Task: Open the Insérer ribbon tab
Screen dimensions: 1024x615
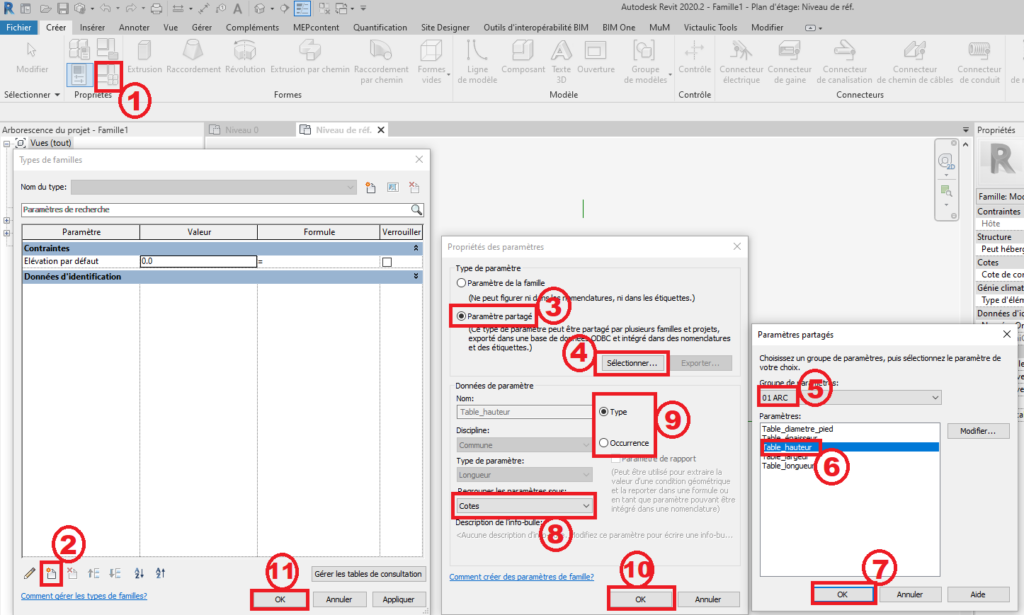Action: [92, 28]
